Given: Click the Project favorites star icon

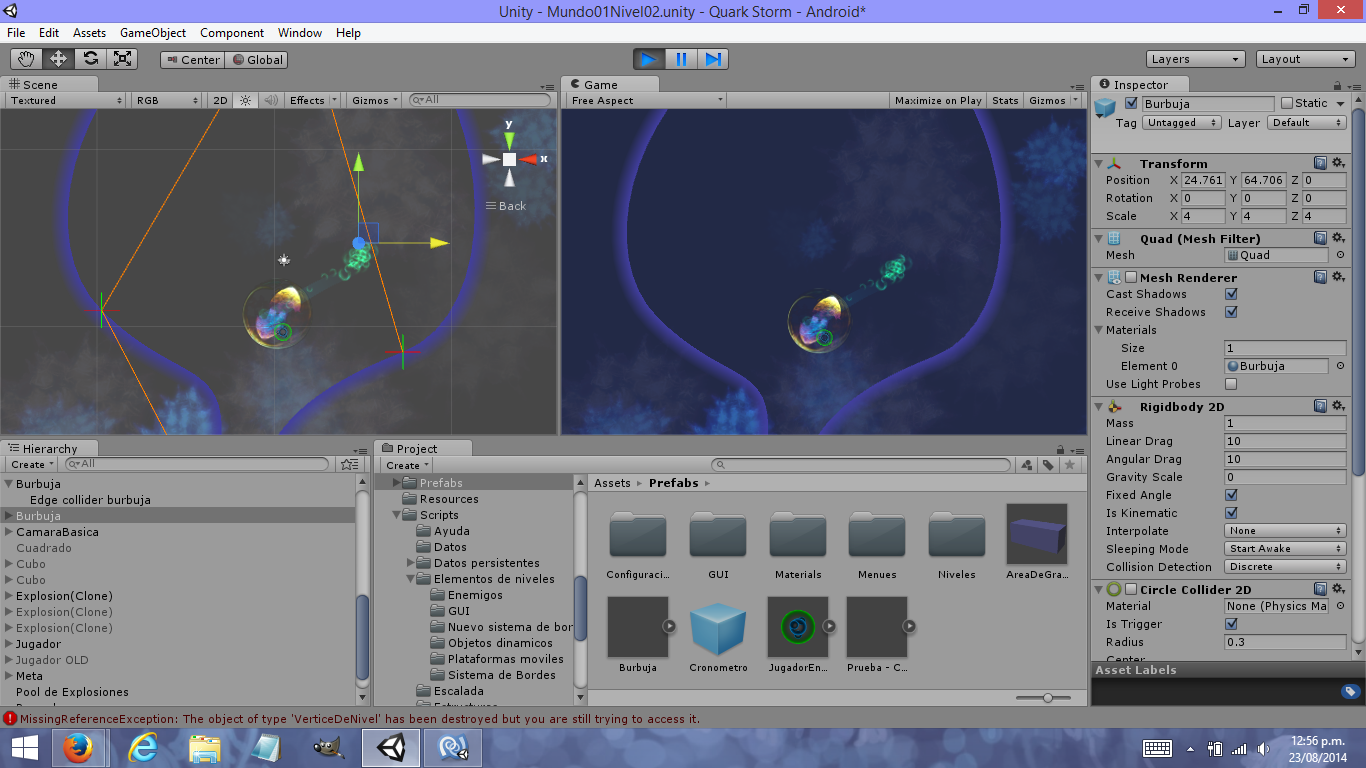Looking at the screenshot, I should click(1070, 465).
